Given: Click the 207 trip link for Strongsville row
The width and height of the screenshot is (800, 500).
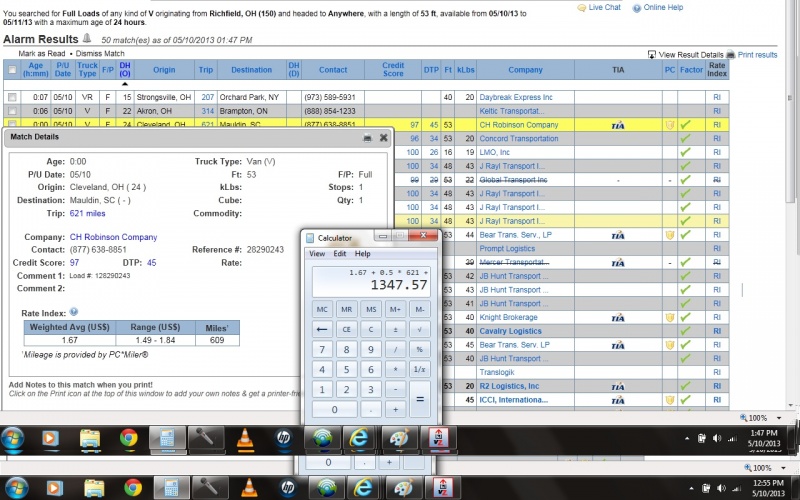Looking at the screenshot, I should (208, 97).
